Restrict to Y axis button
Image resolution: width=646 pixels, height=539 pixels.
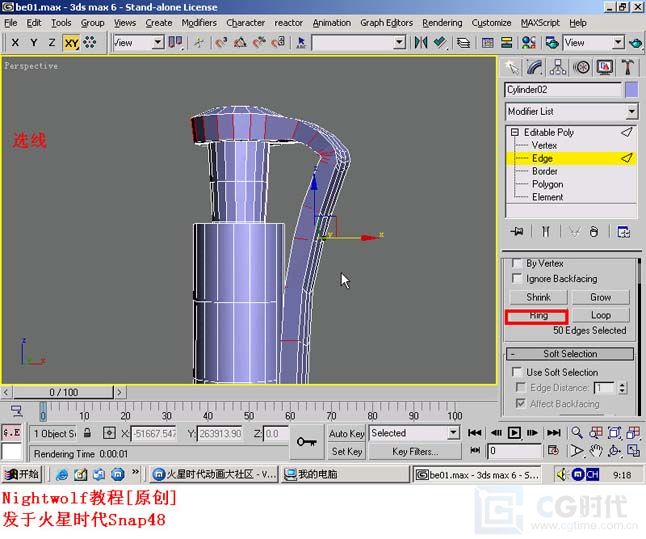click(34, 42)
